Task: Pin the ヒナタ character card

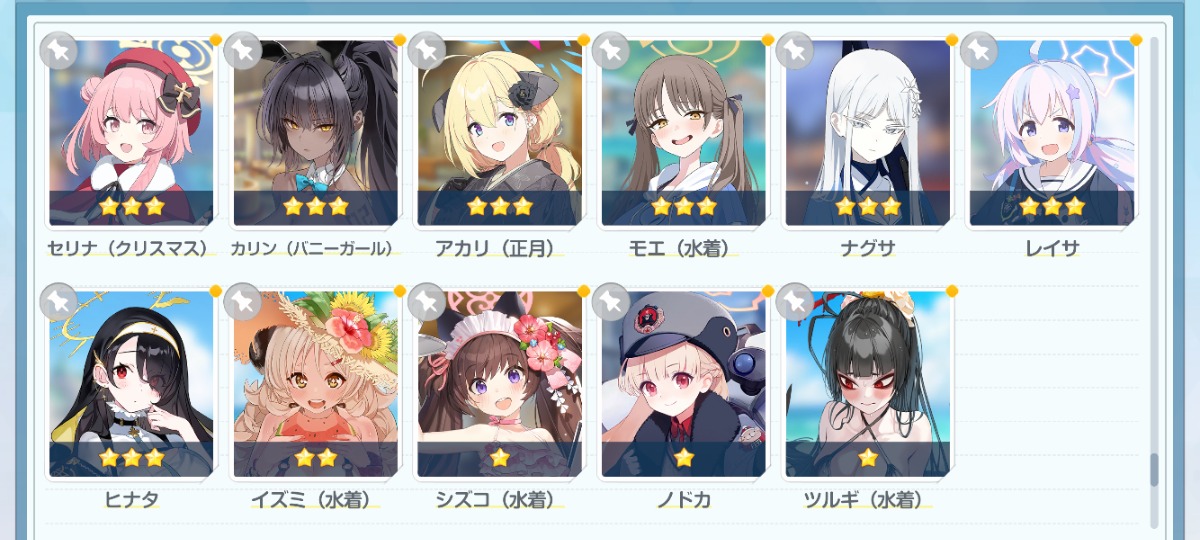Action: coord(59,302)
